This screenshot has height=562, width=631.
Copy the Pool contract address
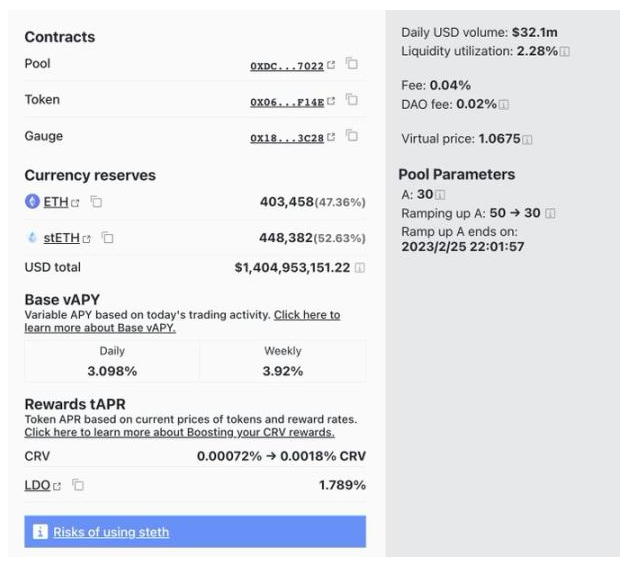click(352, 64)
